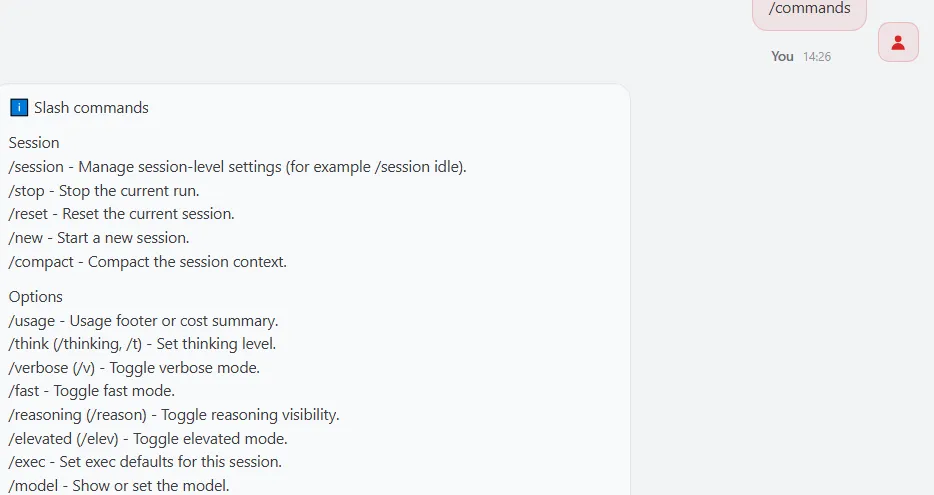The width and height of the screenshot is (934, 495).
Task: Click the 14:26 message timestamp
Action: click(x=817, y=57)
